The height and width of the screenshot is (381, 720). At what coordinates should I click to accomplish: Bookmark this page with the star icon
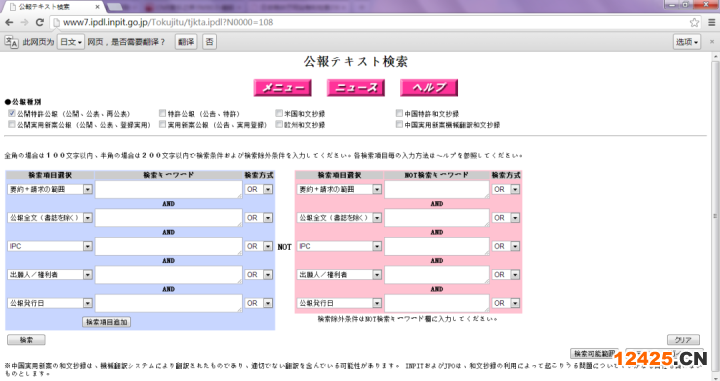tap(694, 22)
